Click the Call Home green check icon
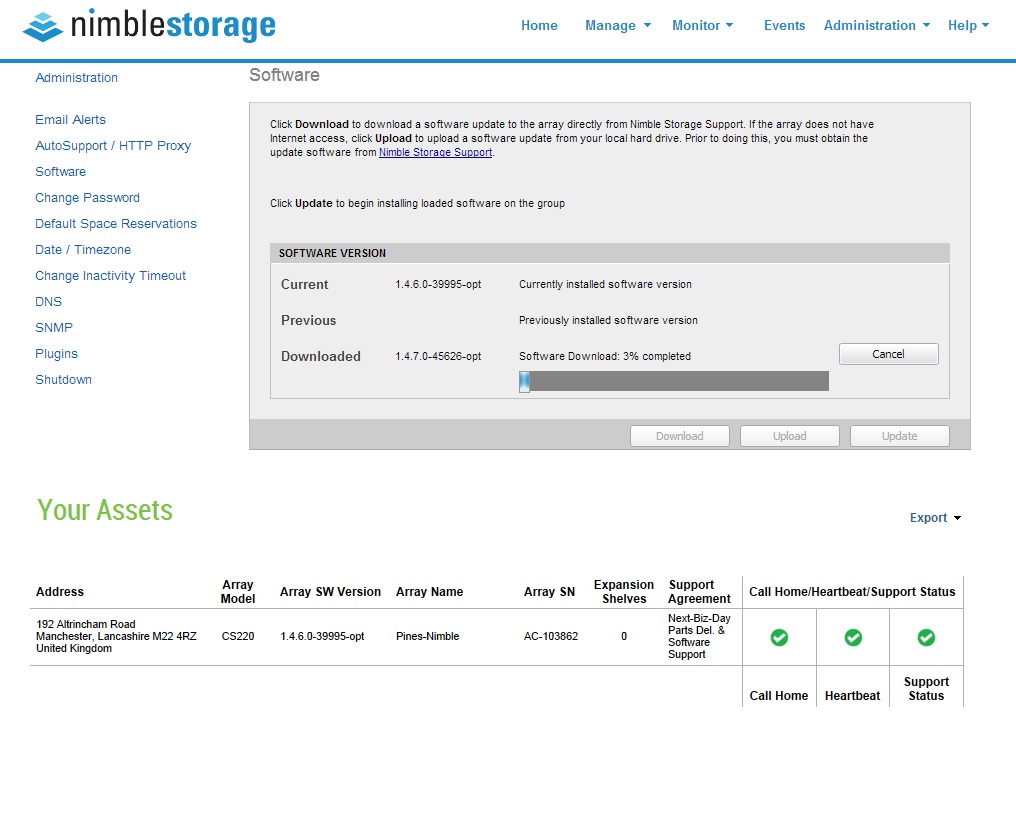Viewport: 1016px width, 823px height. [779, 638]
